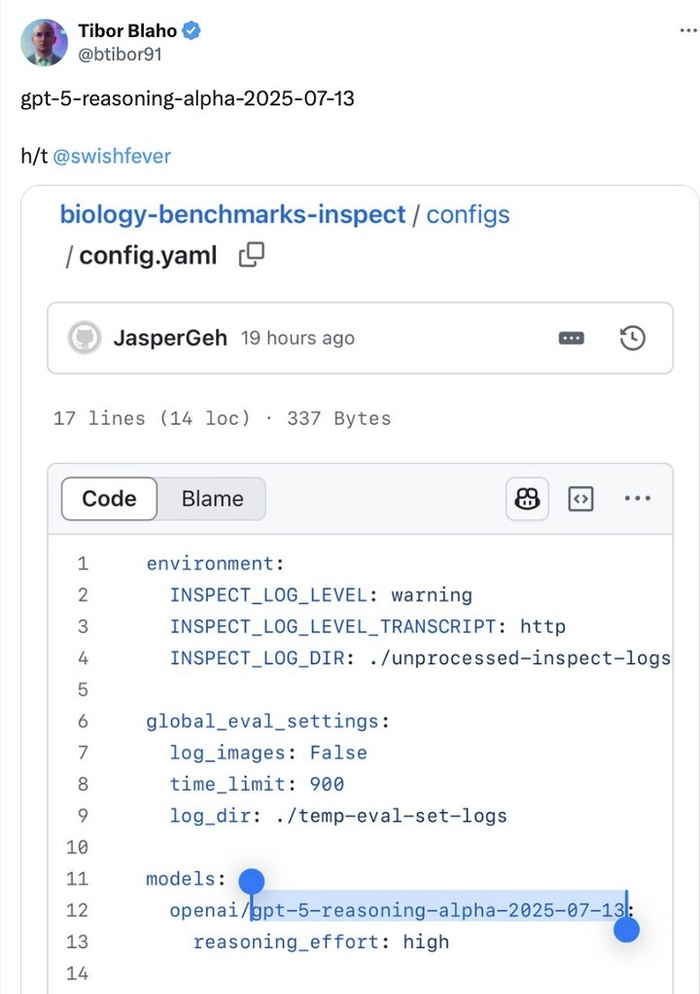
Task: Click the end text selection handle
Action: (x=627, y=930)
